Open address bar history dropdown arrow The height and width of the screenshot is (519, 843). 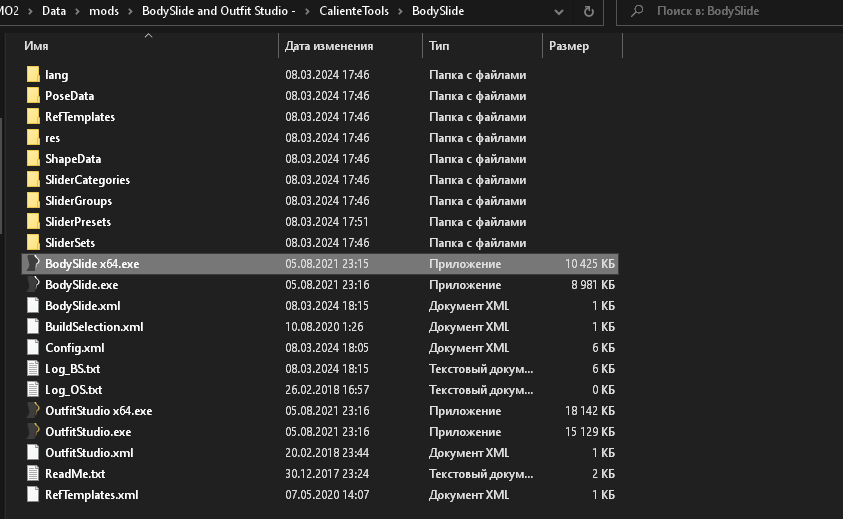click(559, 11)
